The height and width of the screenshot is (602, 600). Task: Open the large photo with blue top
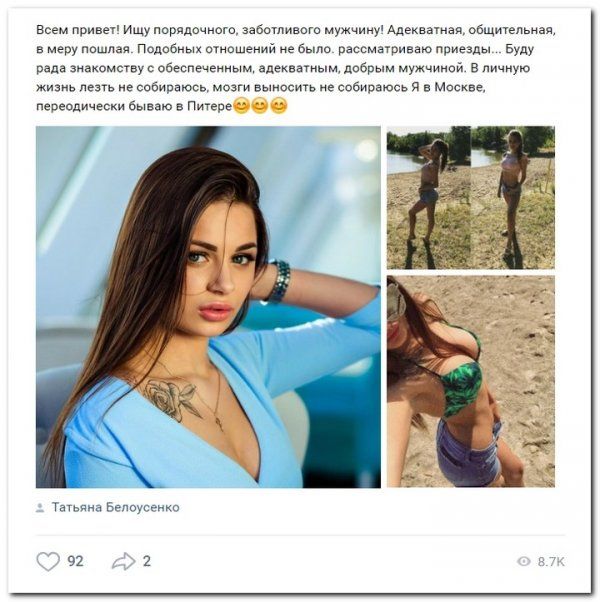208,307
